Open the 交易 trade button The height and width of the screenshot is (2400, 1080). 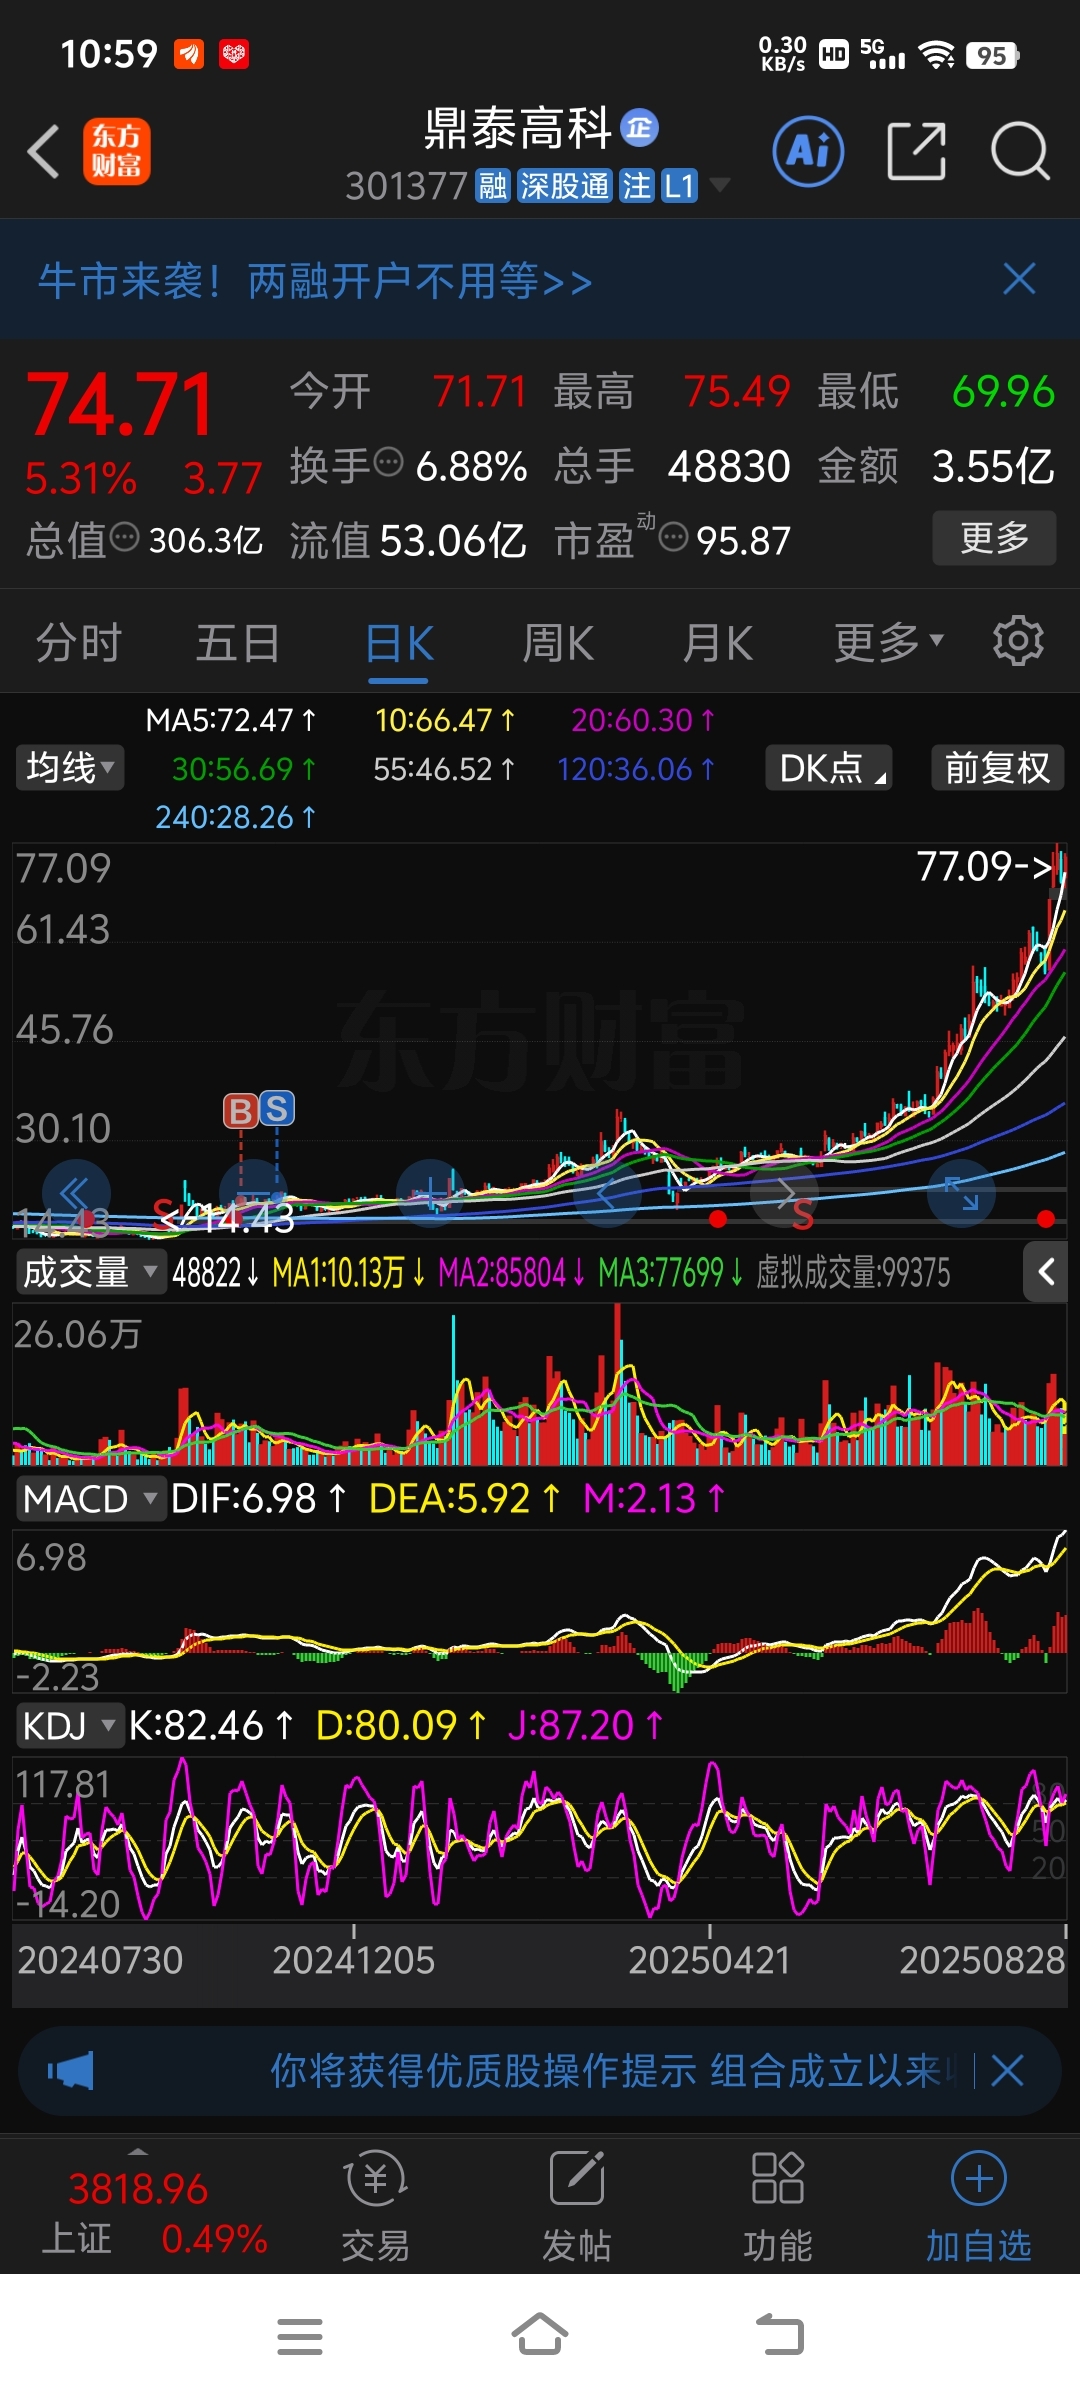pyautogui.click(x=376, y=2208)
